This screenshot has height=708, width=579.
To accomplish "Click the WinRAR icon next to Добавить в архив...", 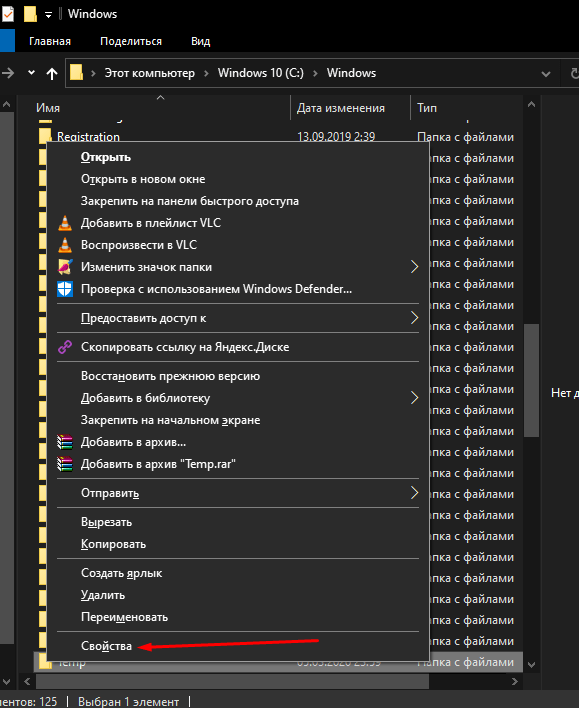I will (65, 442).
